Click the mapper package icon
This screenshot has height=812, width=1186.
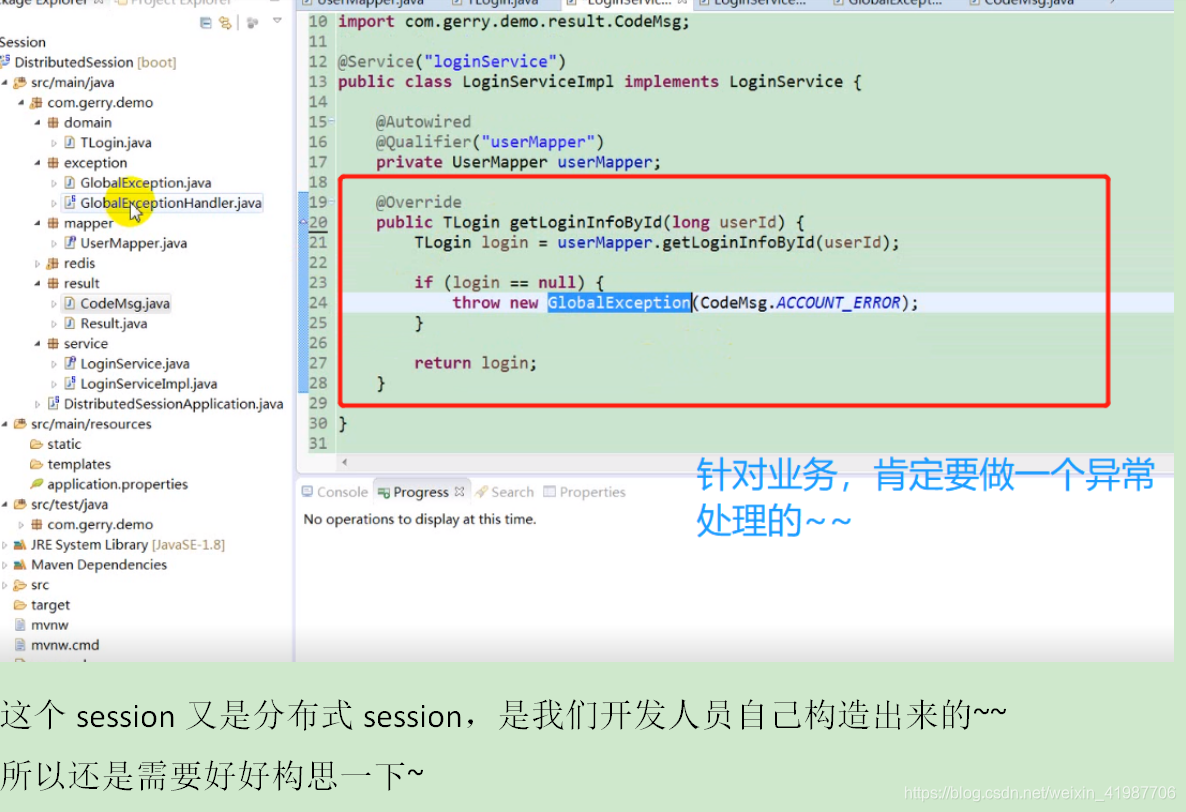[x=53, y=223]
